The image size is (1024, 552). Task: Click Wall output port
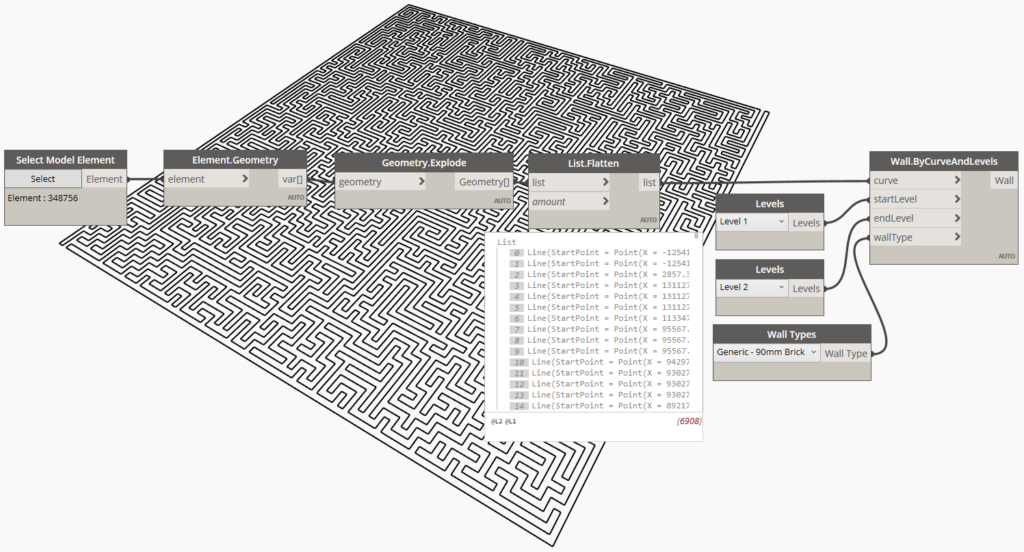(1004, 180)
